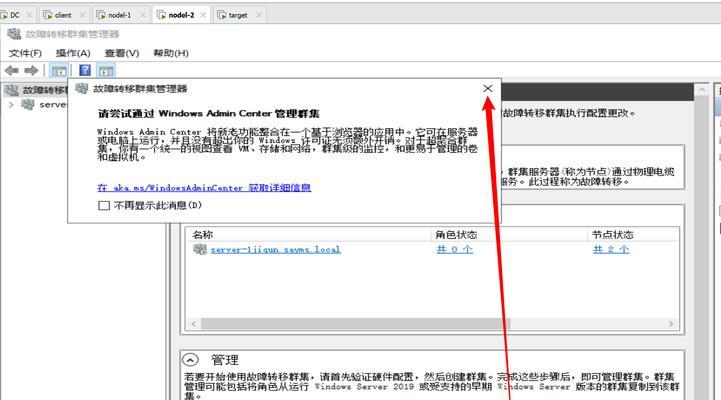Open the aka.ms/WindowsAdminCenter details link

point(204,188)
